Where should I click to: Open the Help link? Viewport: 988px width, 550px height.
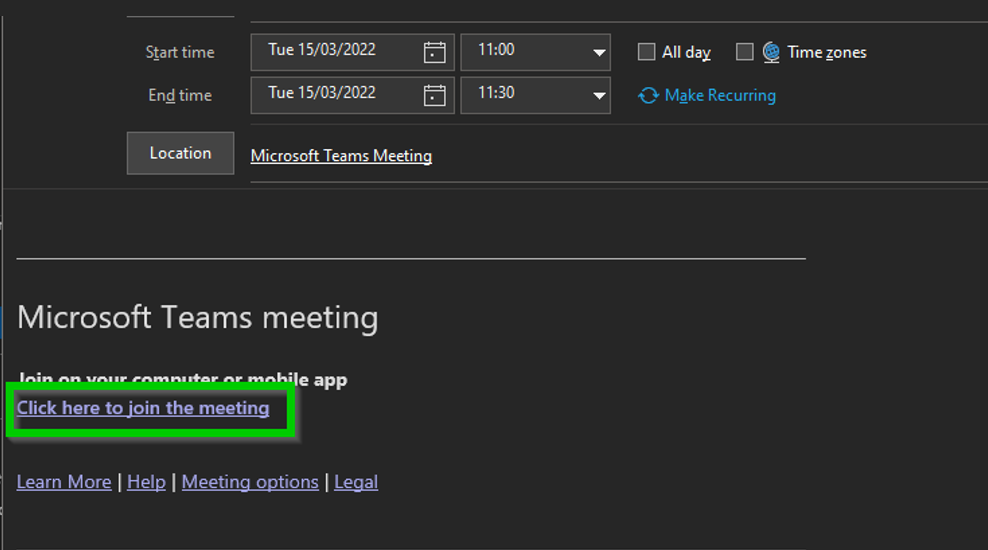tap(146, 482)
